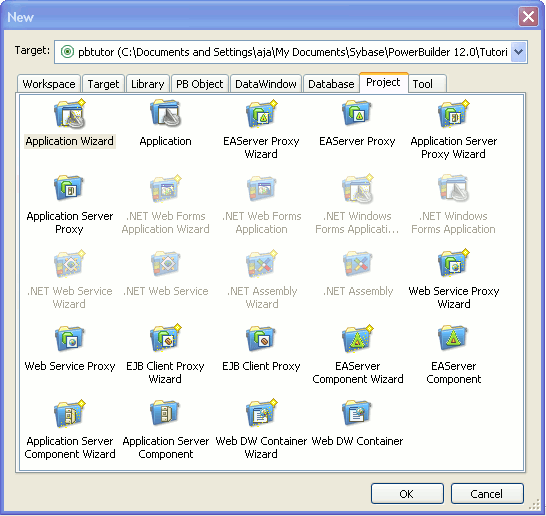Image resolution: width=546 pixels, height=516 pixels.
Task: Click the "EAServer Component" label text
Action: 453,373
